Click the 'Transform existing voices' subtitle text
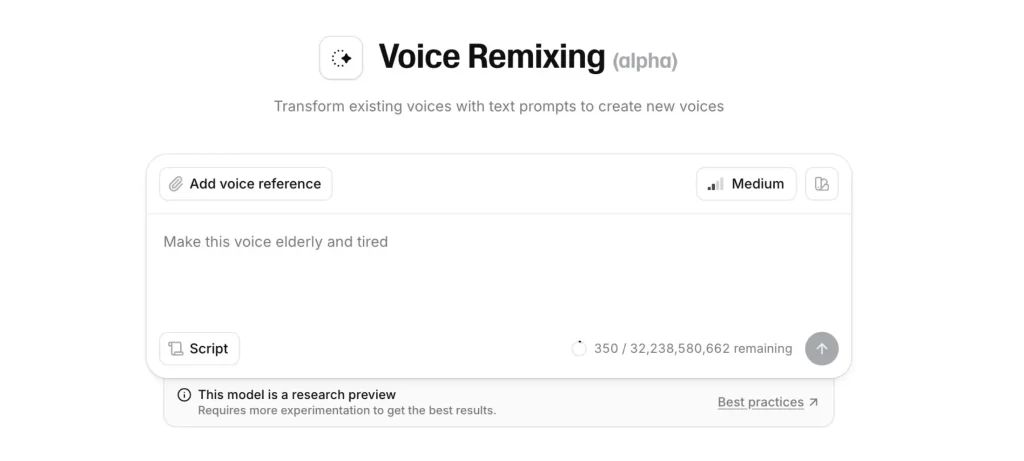The image size is (1024, 461). click(498, 106)
